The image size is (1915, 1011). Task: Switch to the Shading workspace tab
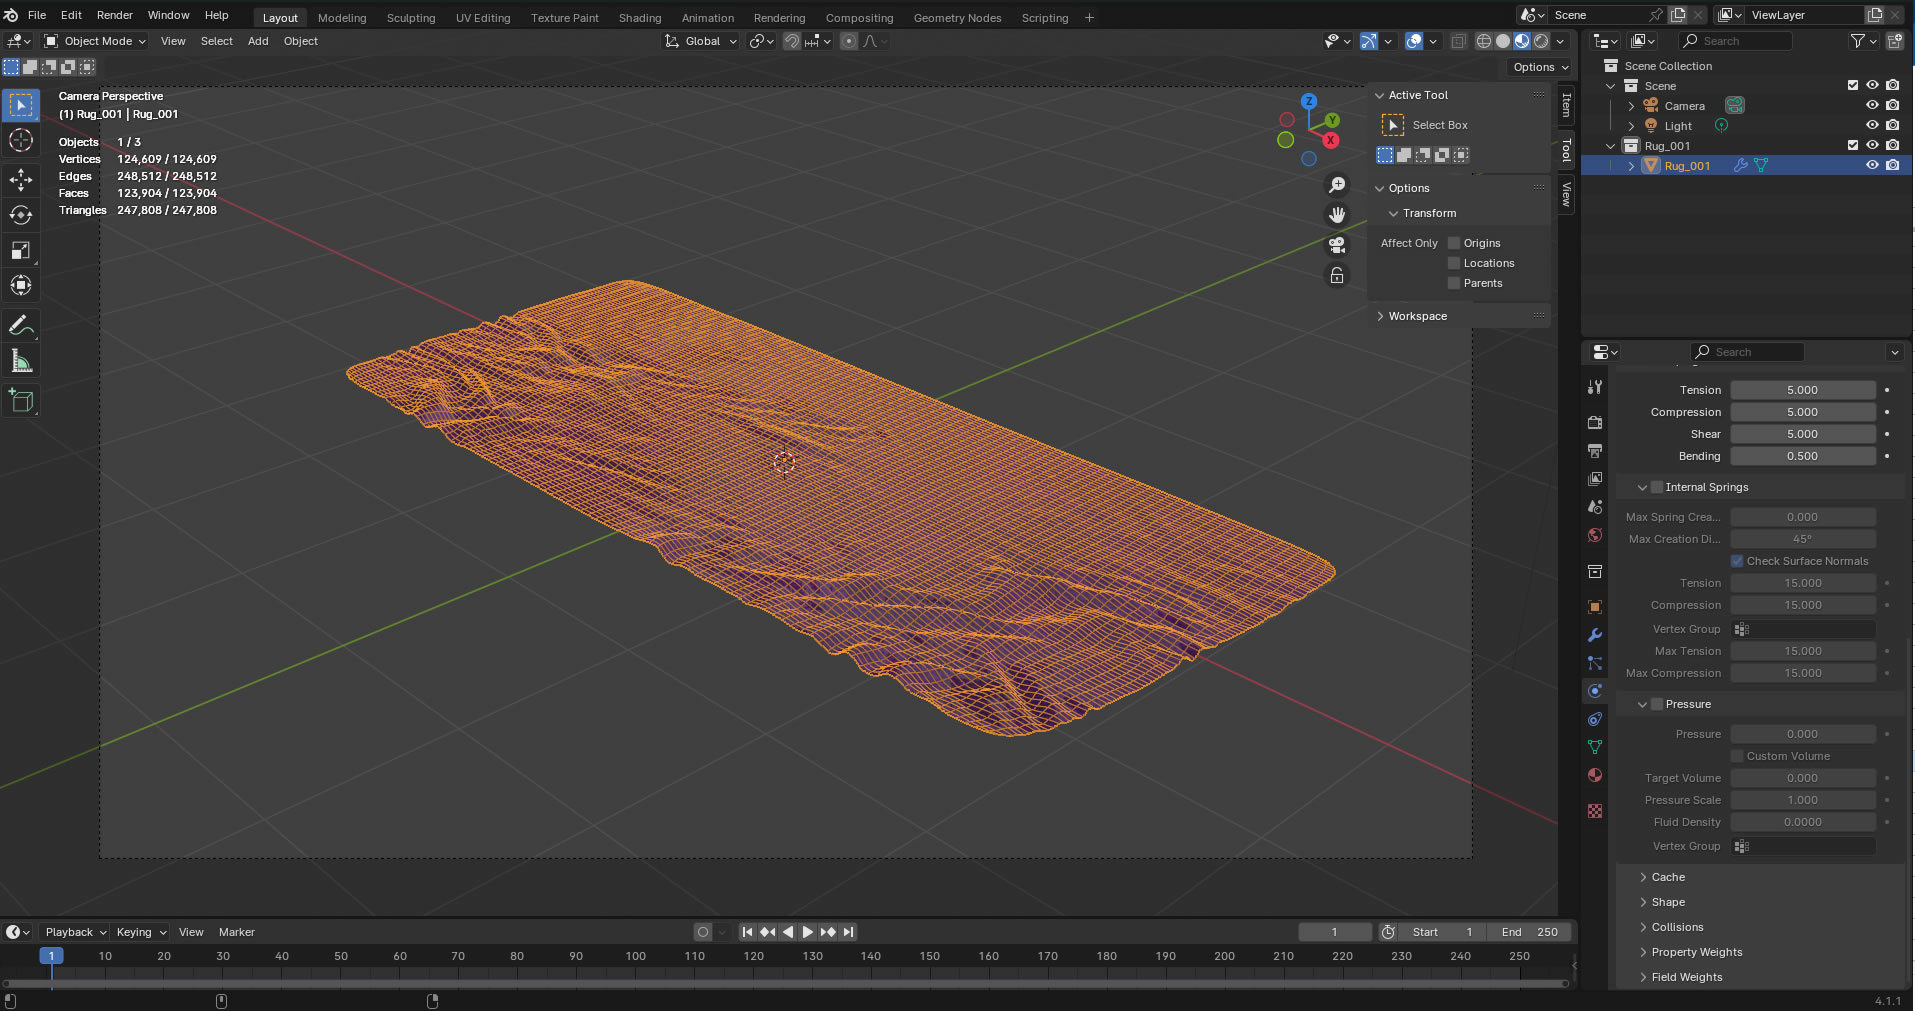[639, 18]
